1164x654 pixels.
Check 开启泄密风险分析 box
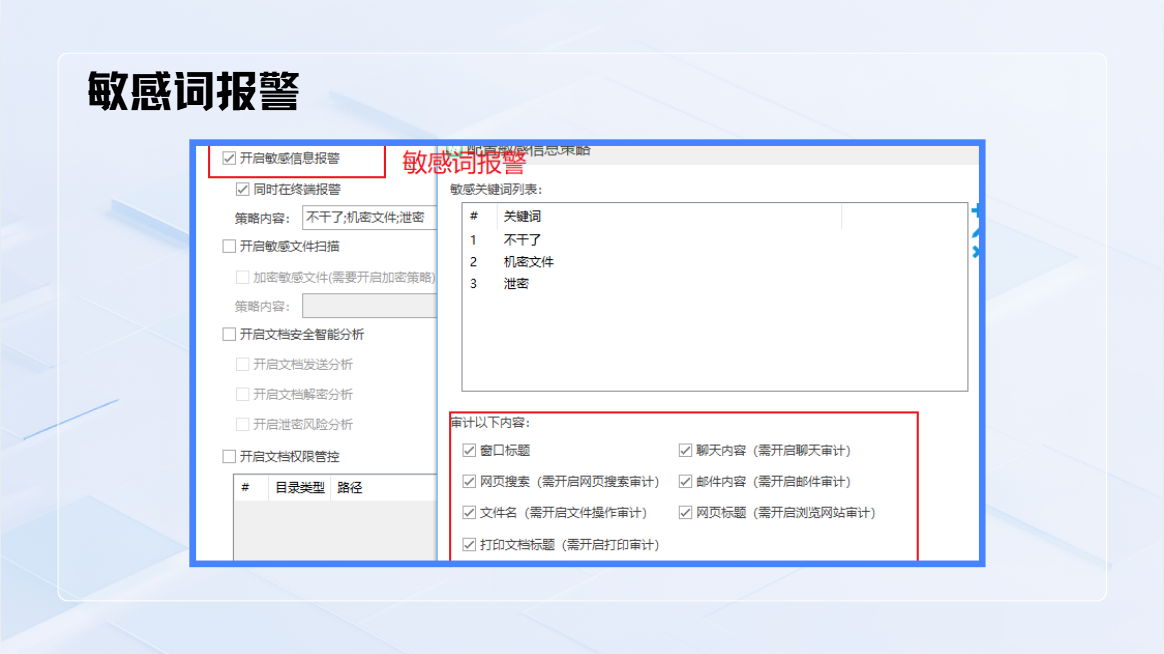point(243,425)
